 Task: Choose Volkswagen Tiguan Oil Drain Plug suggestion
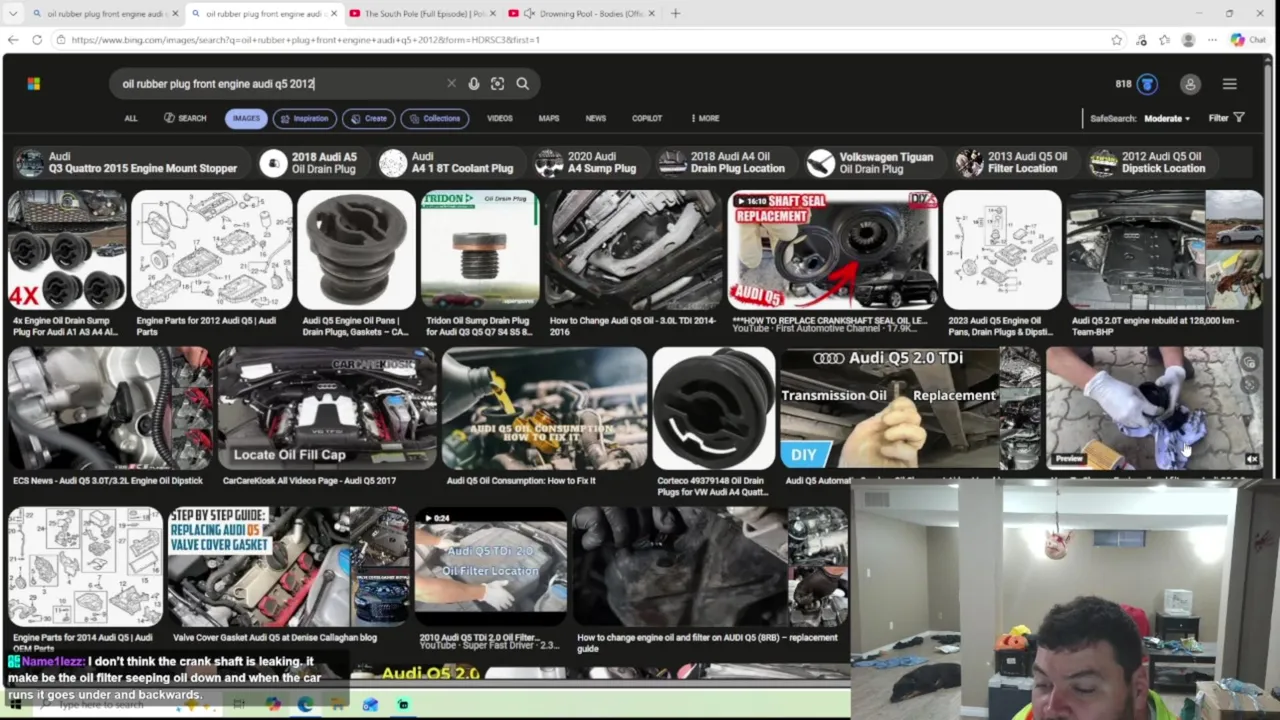(874, 163)
